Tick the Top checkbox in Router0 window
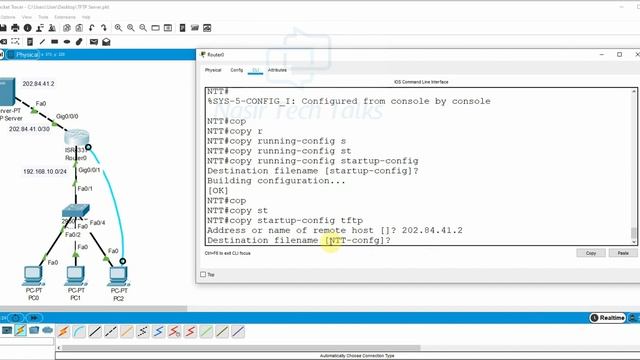 tap(203, 274)
